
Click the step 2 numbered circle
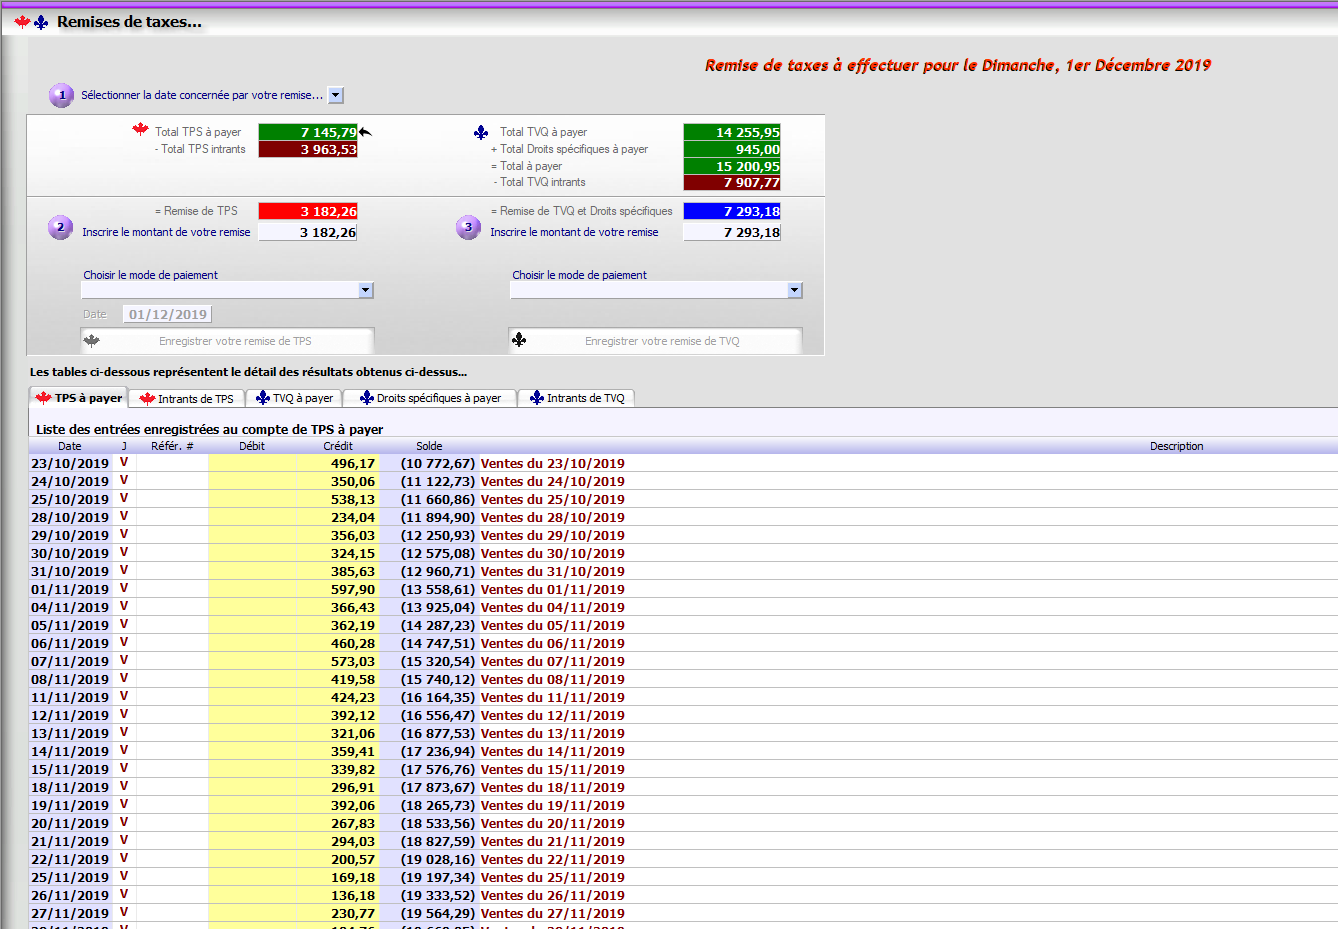pos(60,228)
